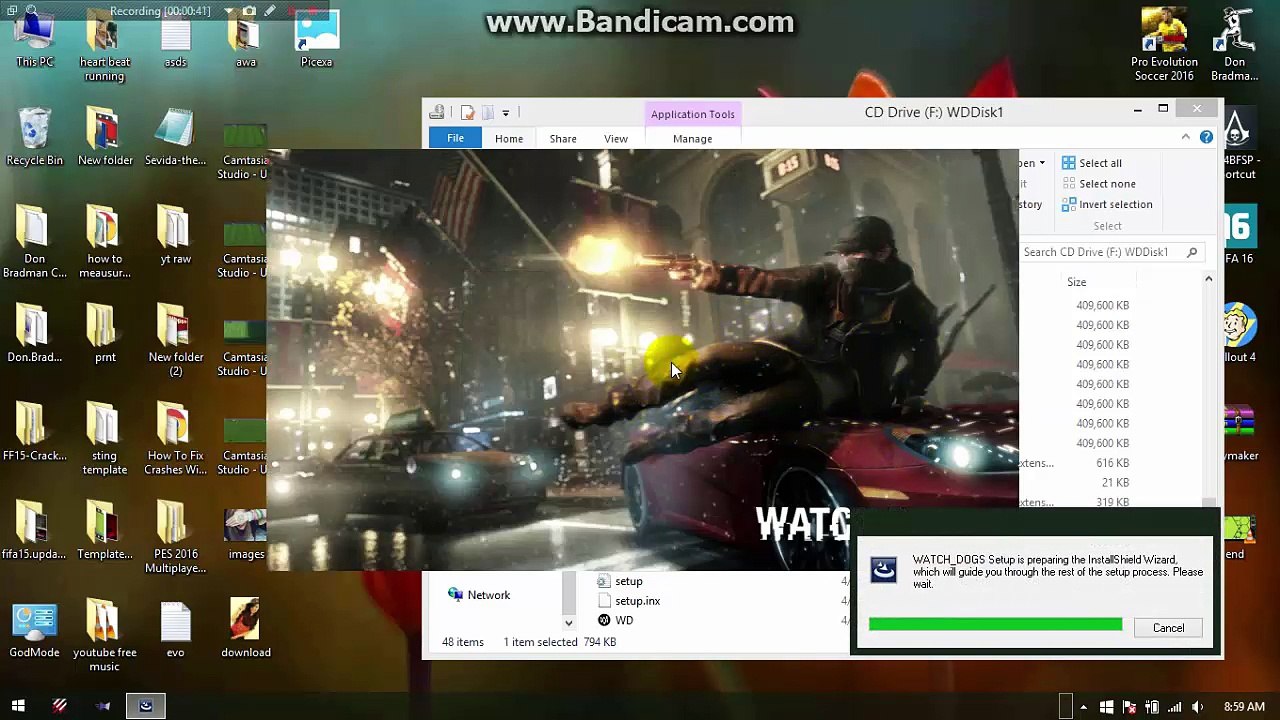Click the 616 KB size cell
This screenshot has width=1280, height=720.
click(x=1112, y=463)
